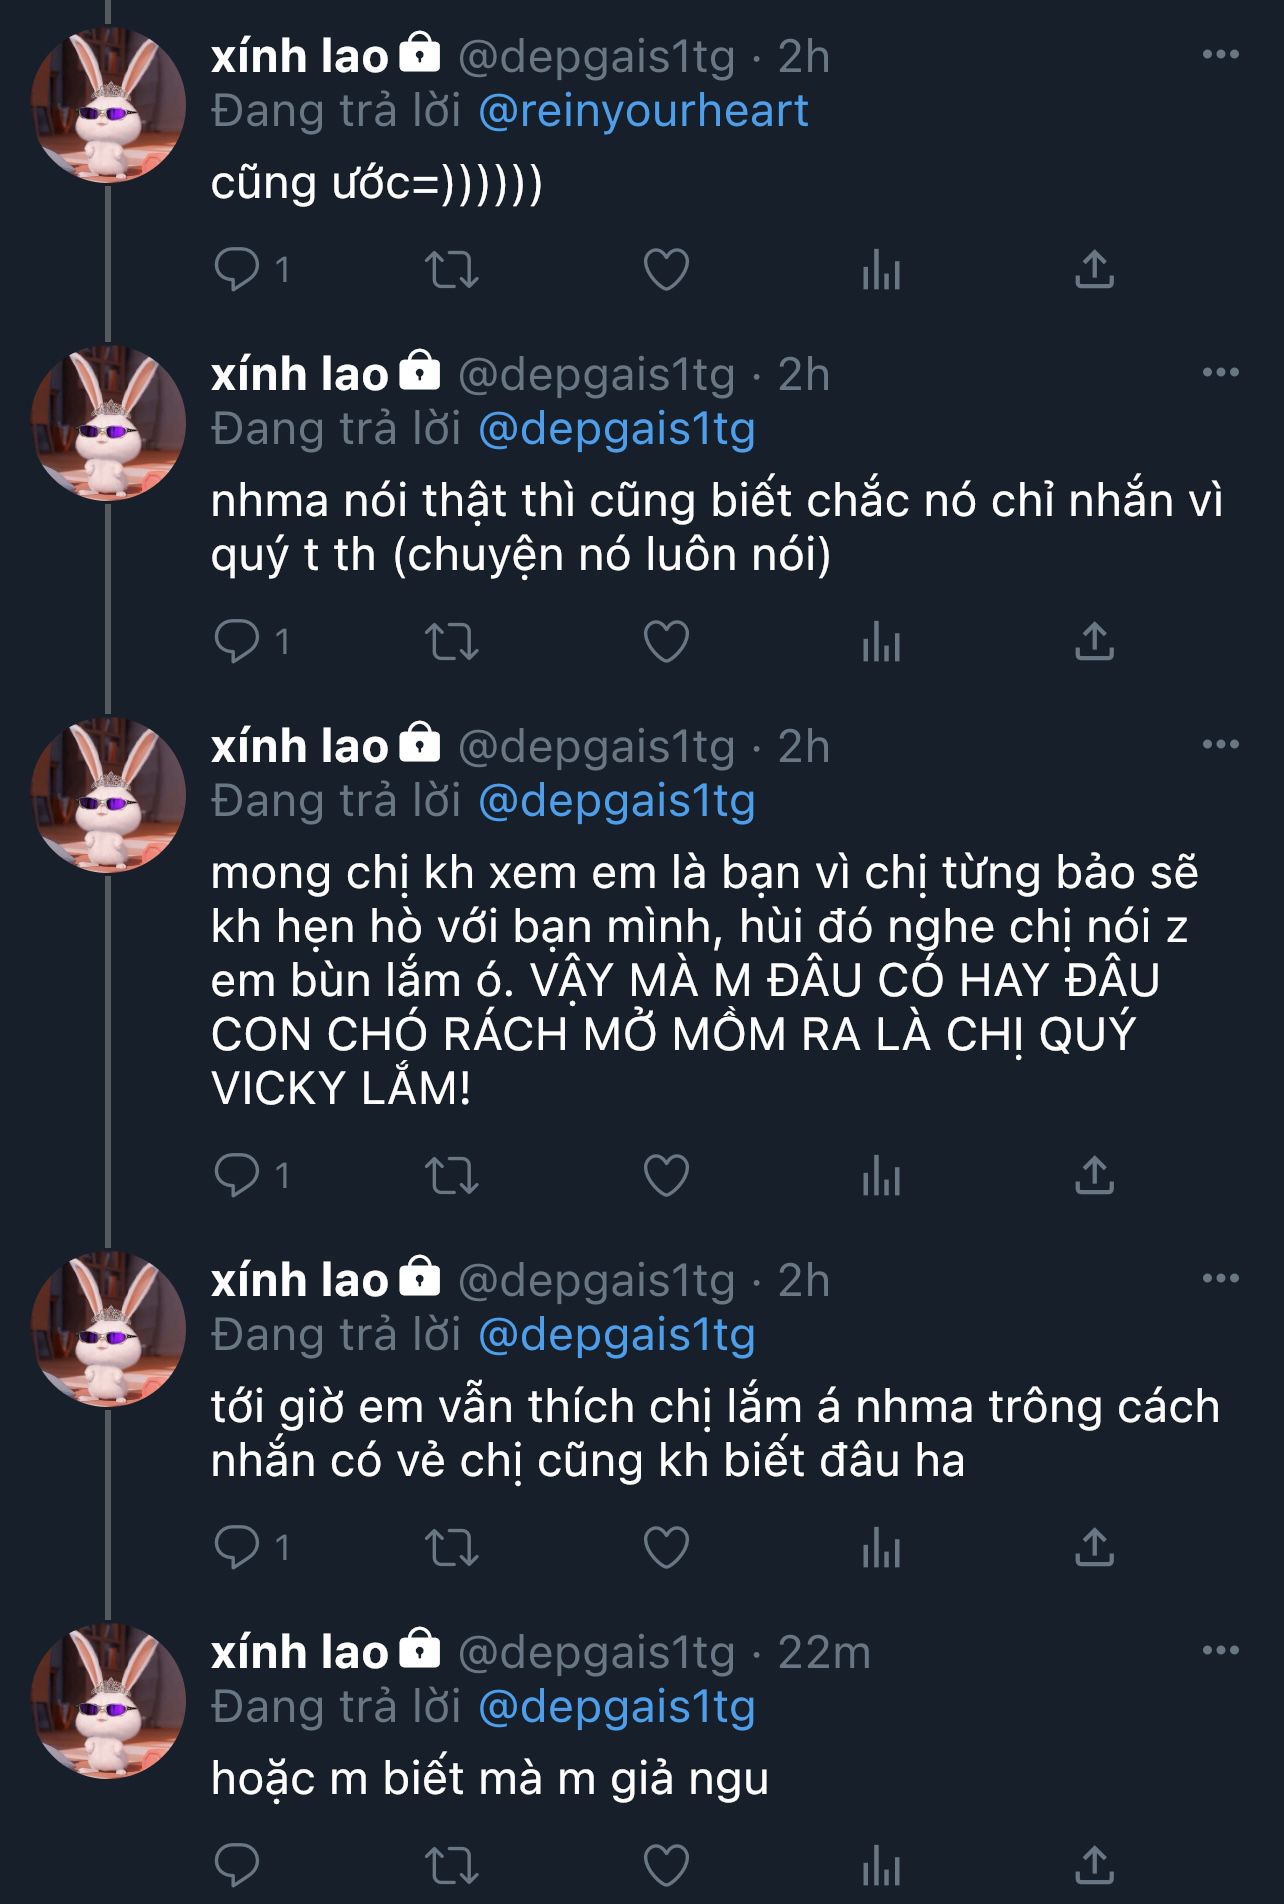The image size is (1284, 1904).
Task: Open the bunny avatar on the "cũng ước" tweet
Action: (108, 105)
